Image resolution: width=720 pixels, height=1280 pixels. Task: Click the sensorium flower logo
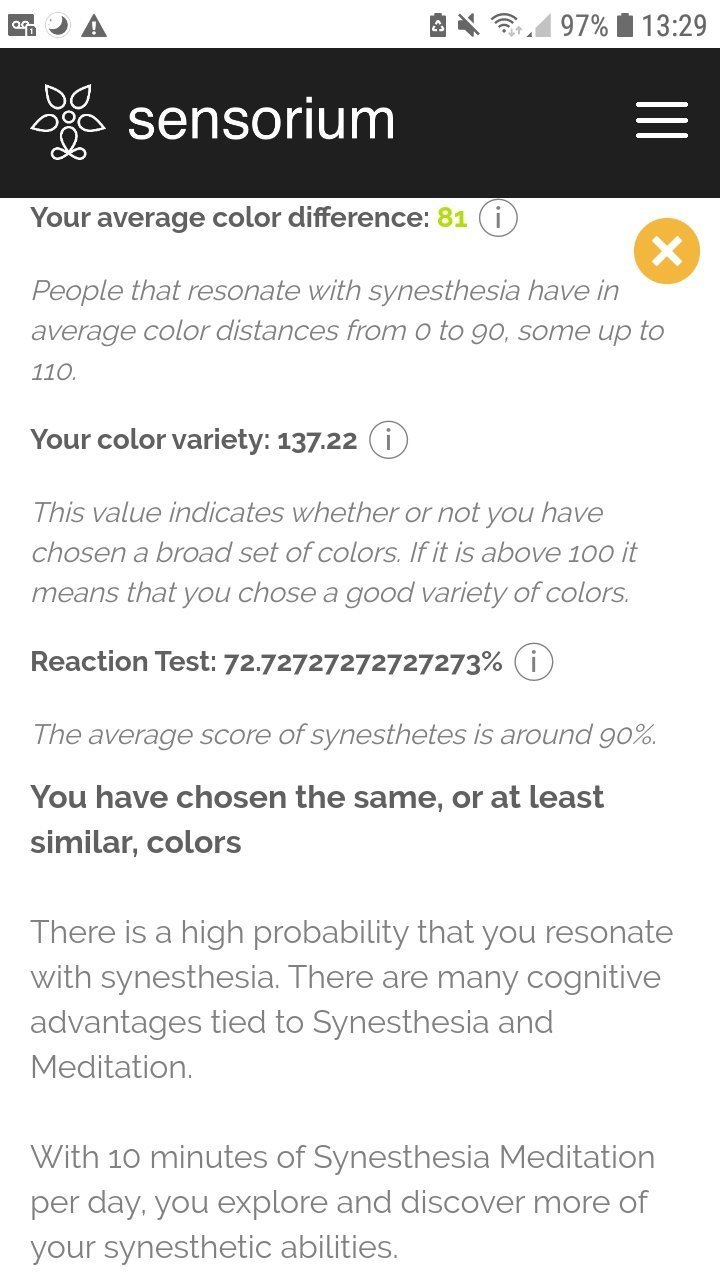(x=67, y=122)
